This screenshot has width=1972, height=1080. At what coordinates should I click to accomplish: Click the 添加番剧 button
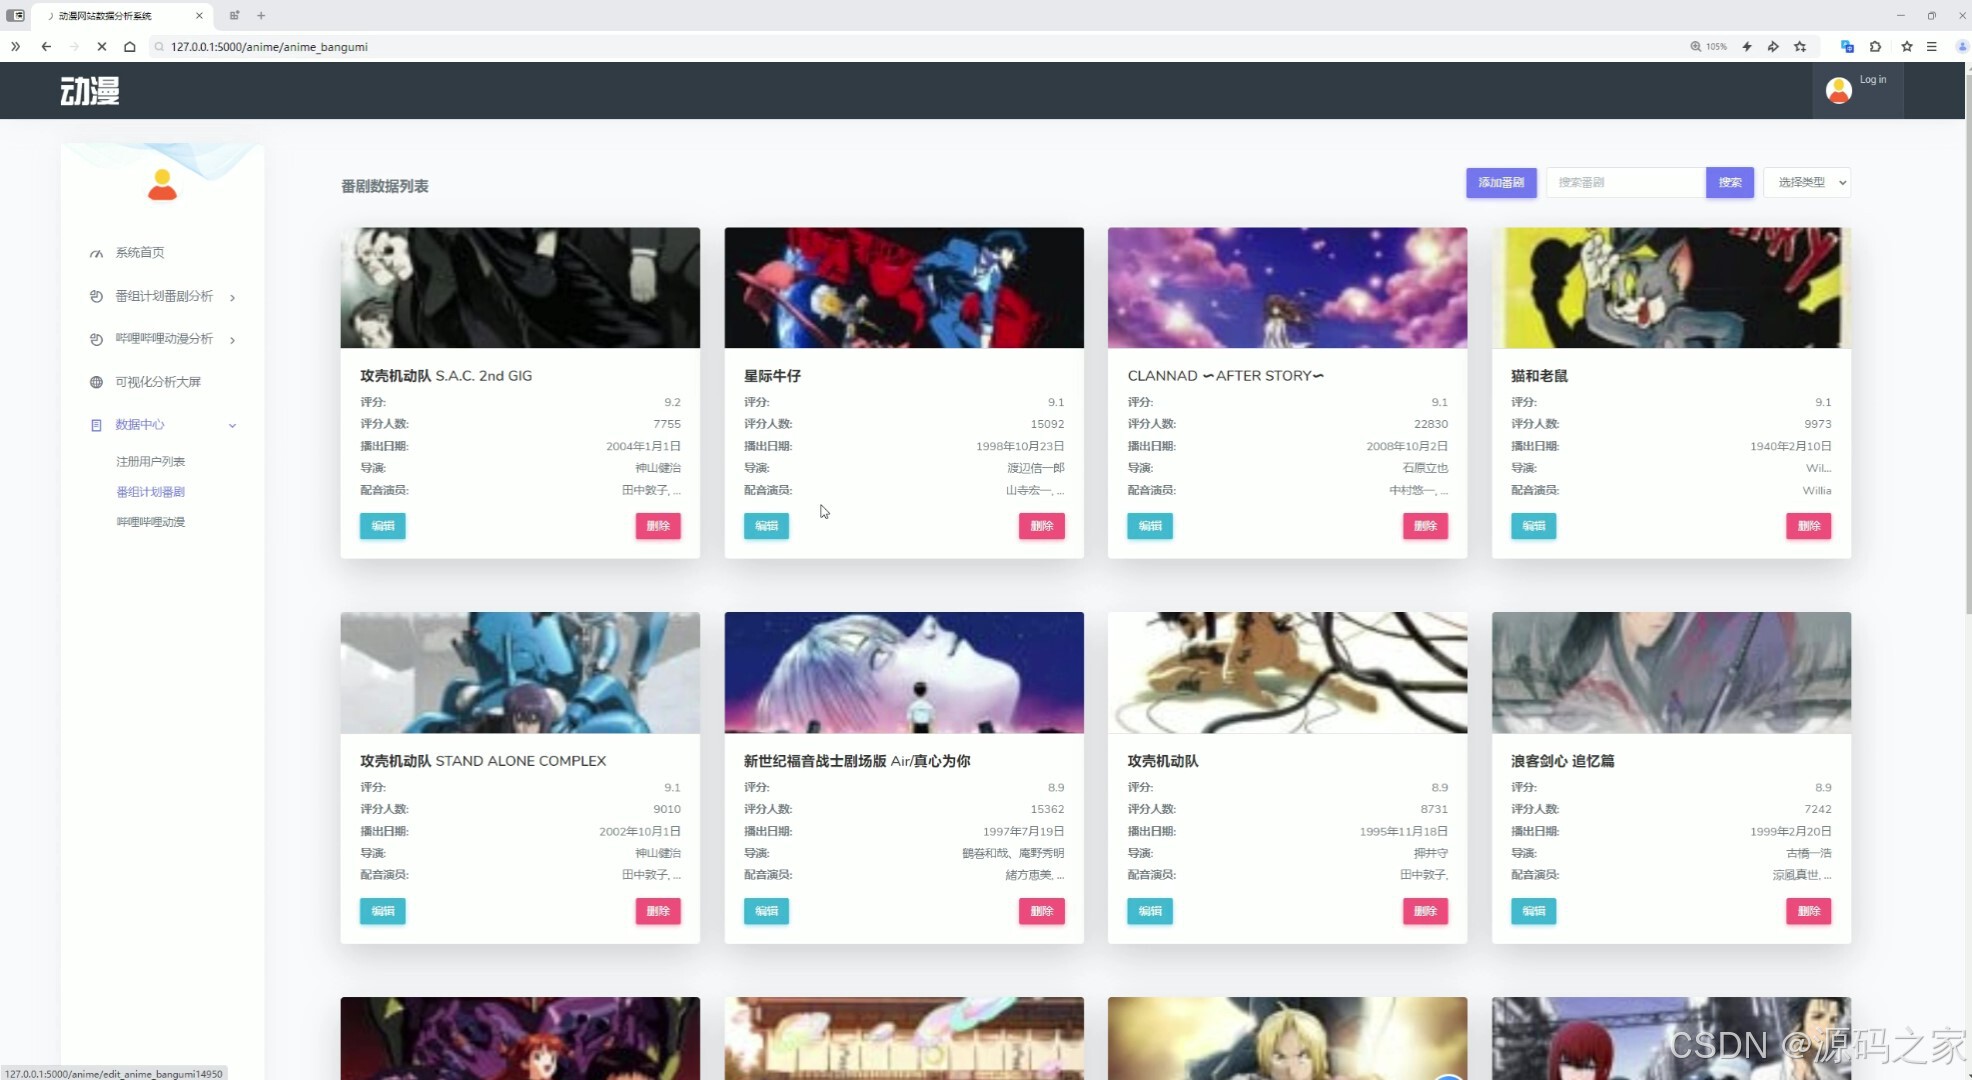1501,182
